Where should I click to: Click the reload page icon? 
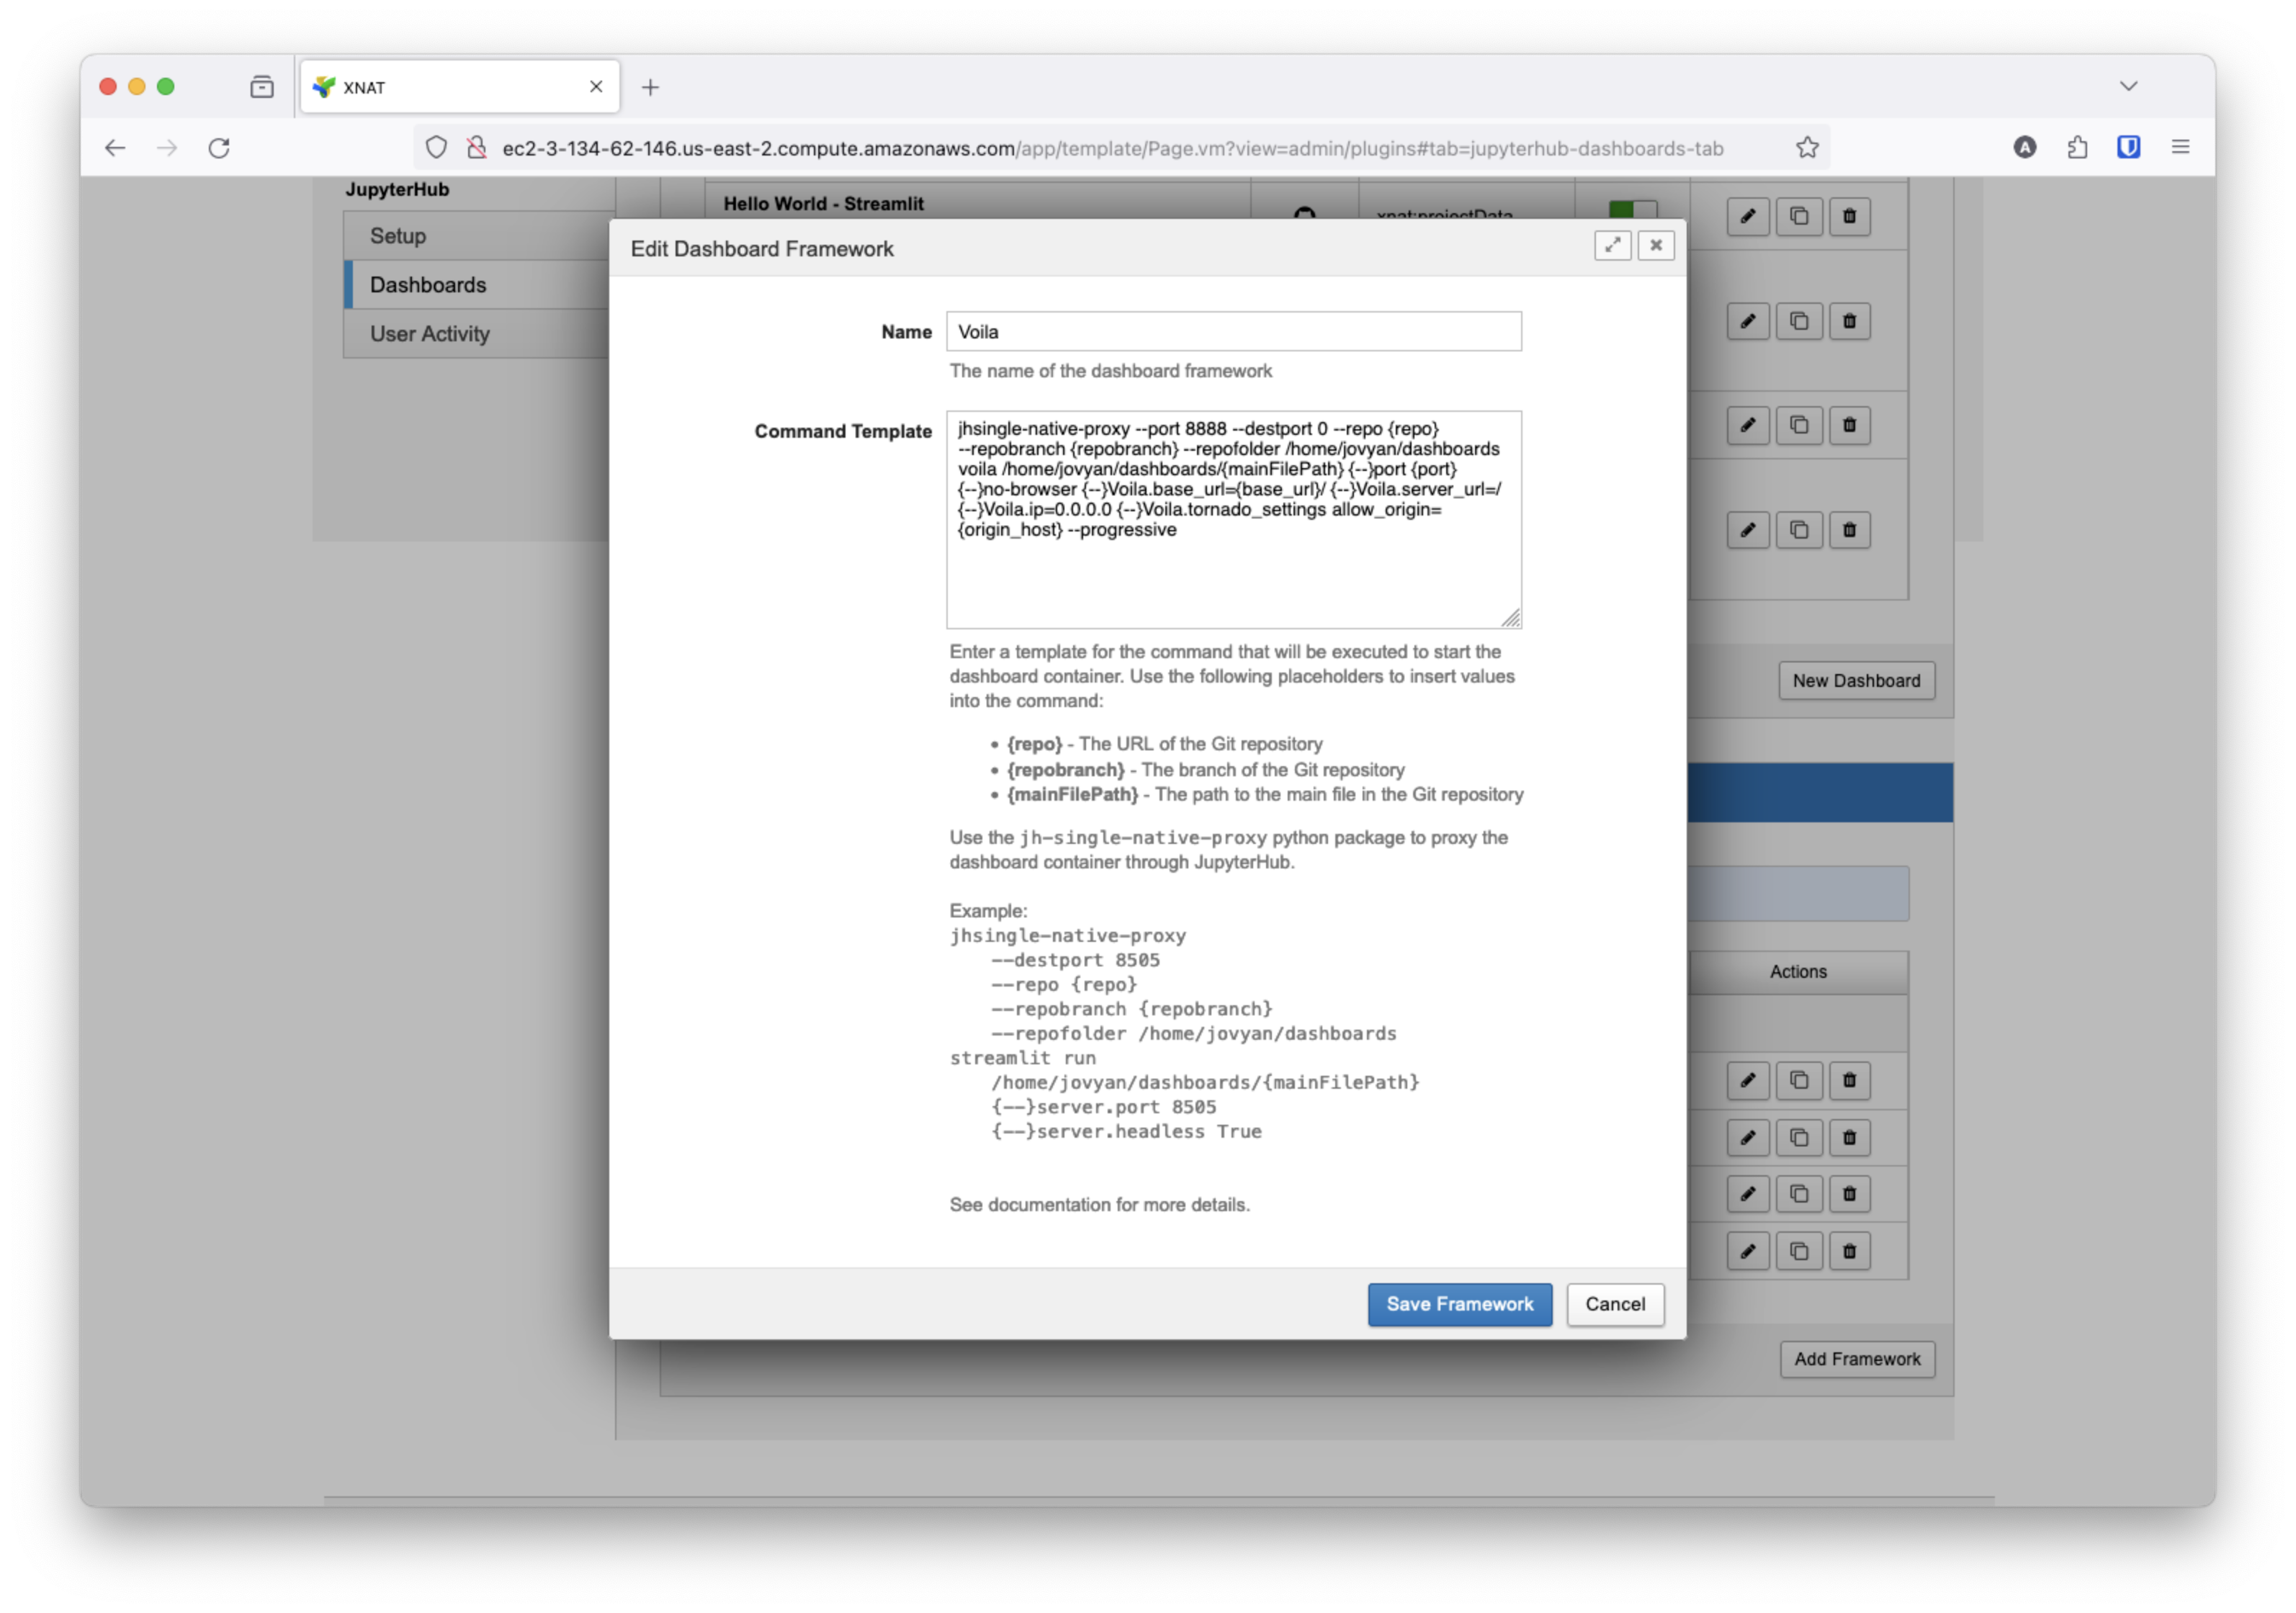(x=219, y=148)
